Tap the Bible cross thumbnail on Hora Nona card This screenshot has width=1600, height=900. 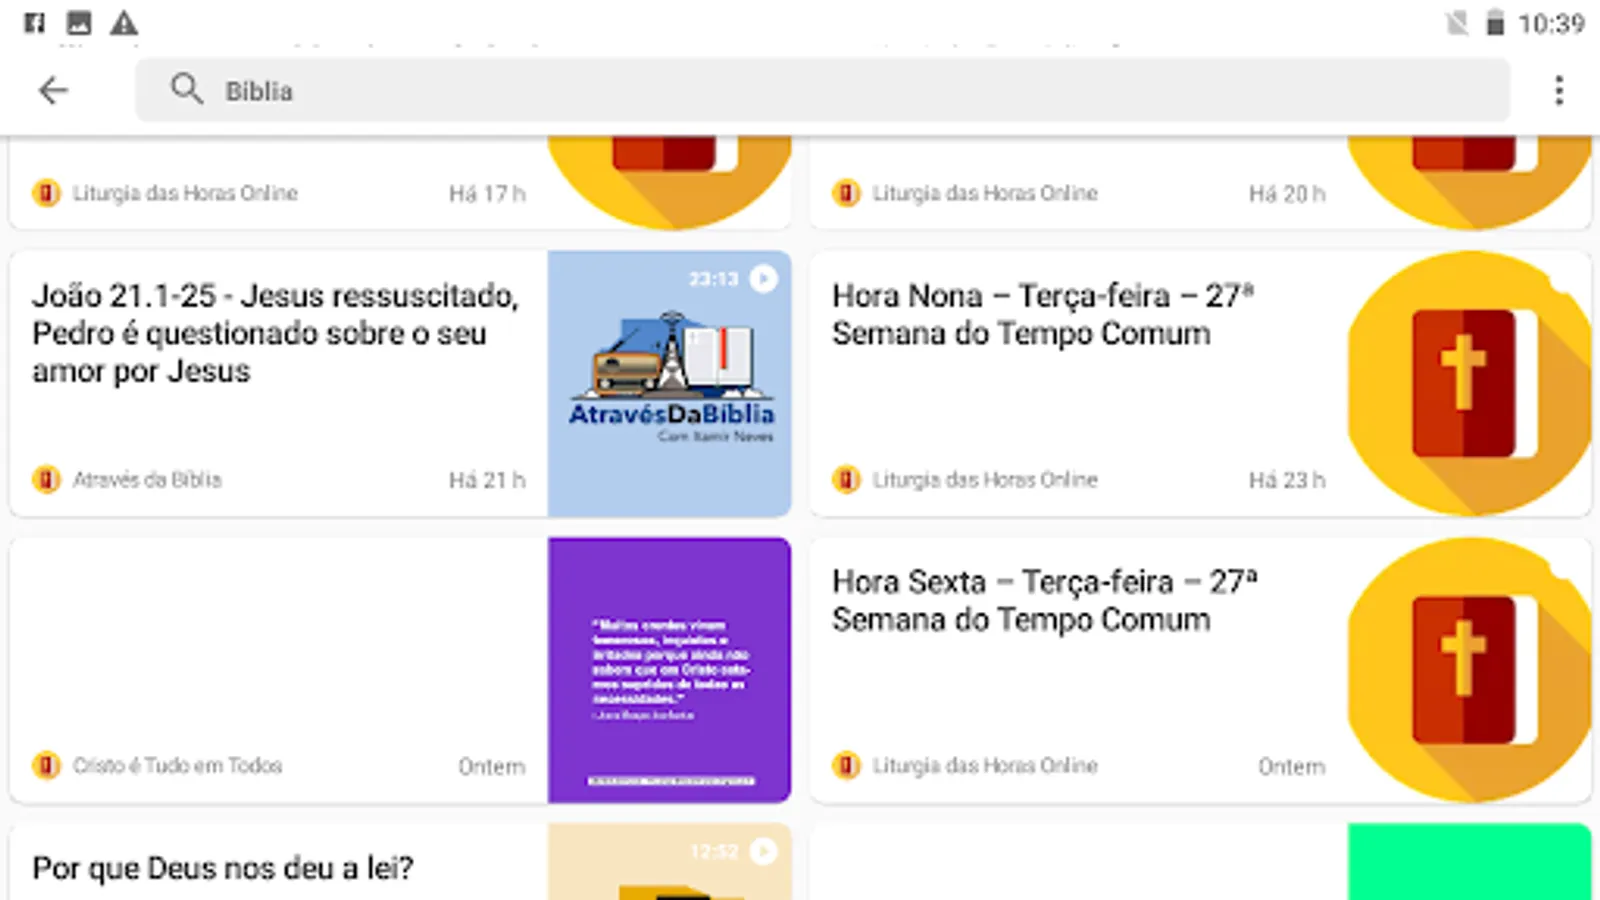[x=1469, y=384]
